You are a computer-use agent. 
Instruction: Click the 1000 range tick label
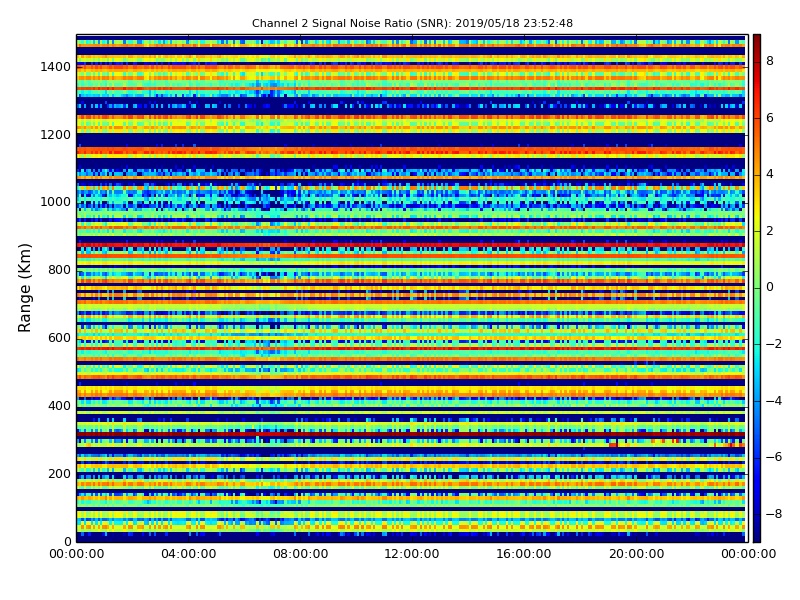(56, 202)
